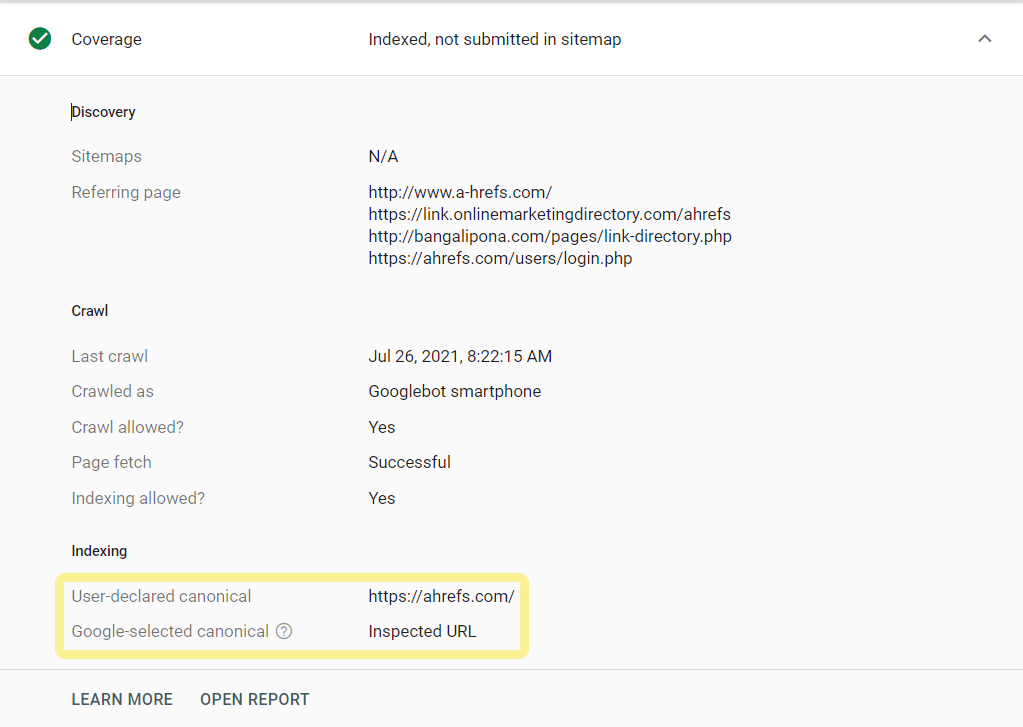Click the "Indexed, not submitted in sitemap" status
Screen dimensions: 1023x727
point(494,39)
